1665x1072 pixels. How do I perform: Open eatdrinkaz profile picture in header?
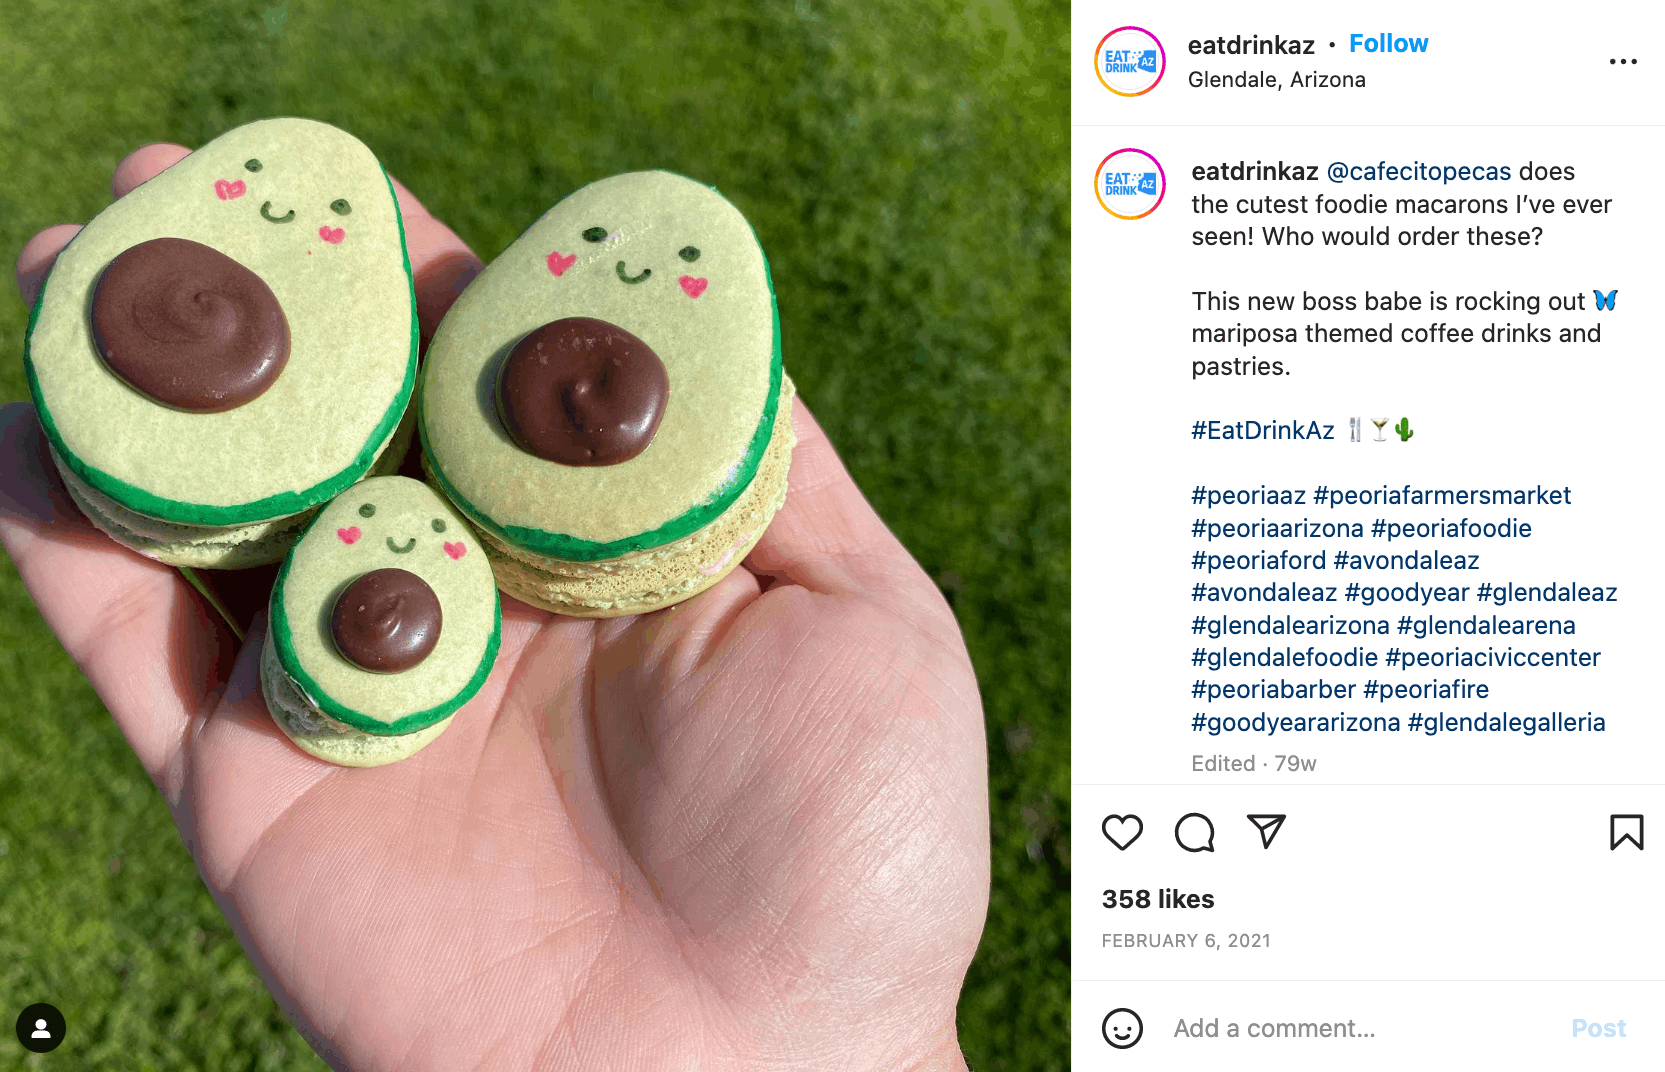(1130, 61)
